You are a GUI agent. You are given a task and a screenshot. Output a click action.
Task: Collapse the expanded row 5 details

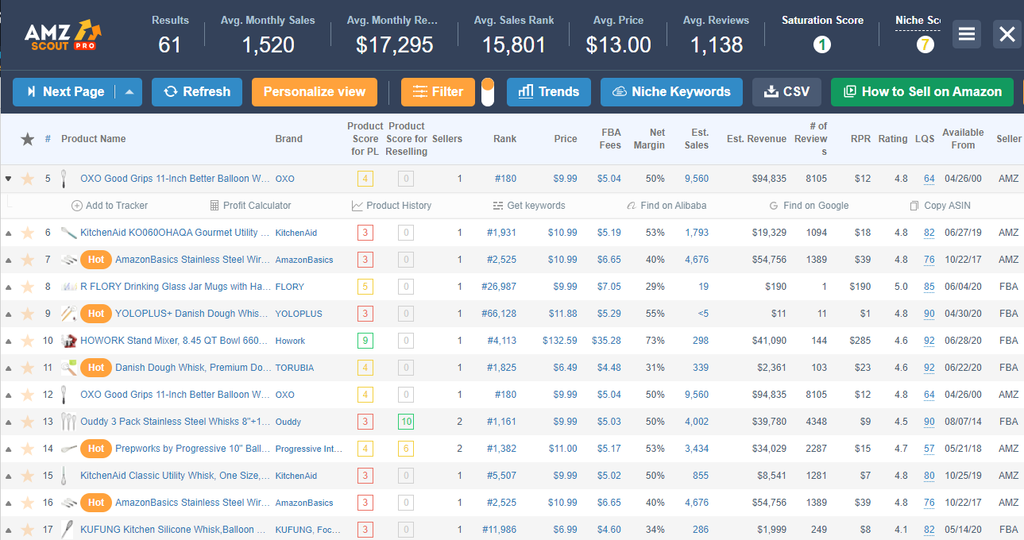click(x=9, y=179)
